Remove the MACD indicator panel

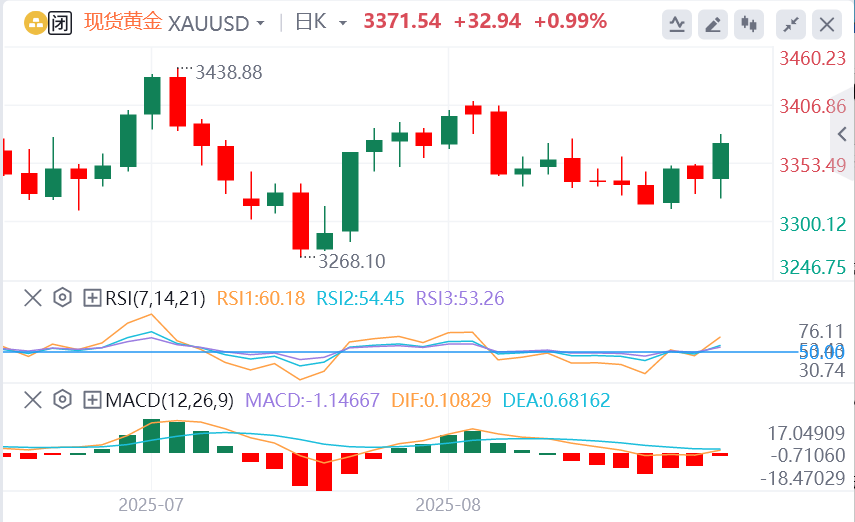click(x=33, y=401)
